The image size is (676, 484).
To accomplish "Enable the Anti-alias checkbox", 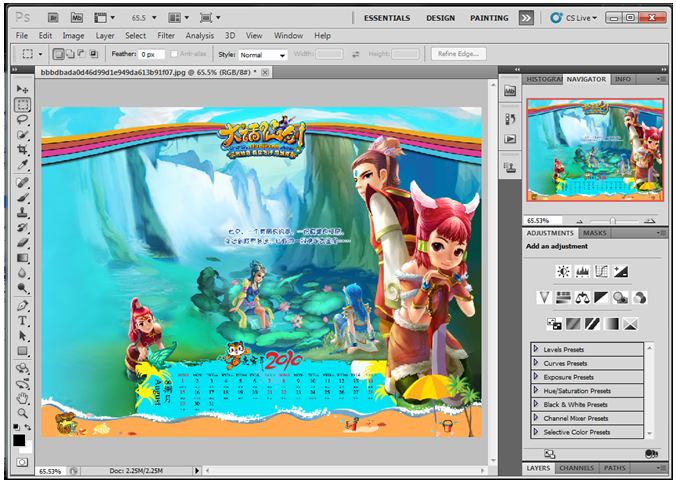I will pos(175,54).
